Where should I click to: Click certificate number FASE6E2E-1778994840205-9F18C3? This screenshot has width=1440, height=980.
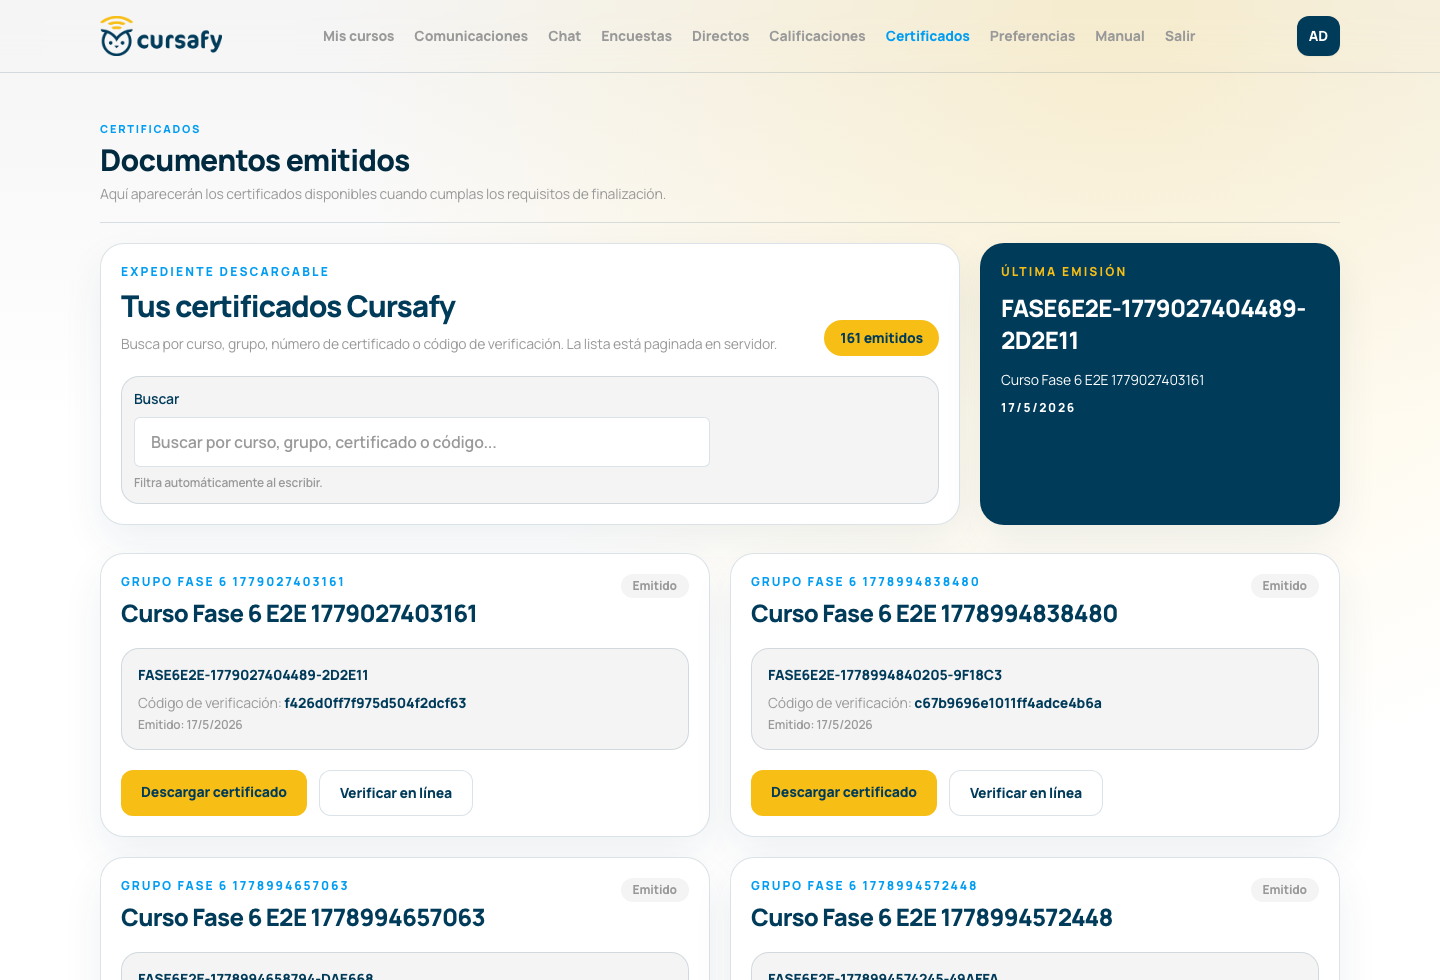point(885,675)
